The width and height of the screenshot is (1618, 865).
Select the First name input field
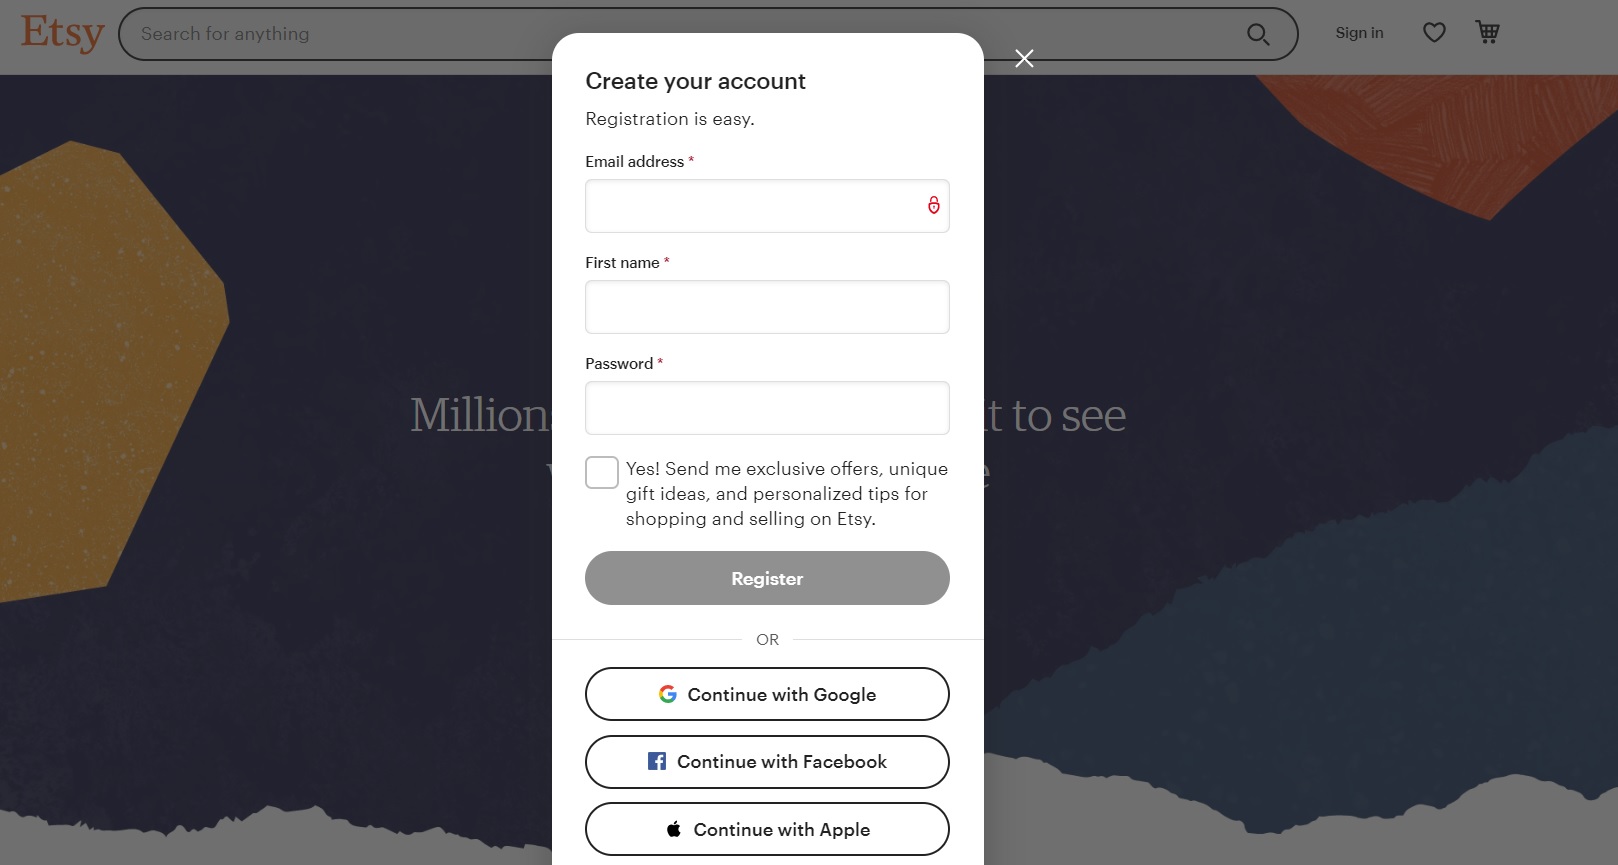(767, 307)
